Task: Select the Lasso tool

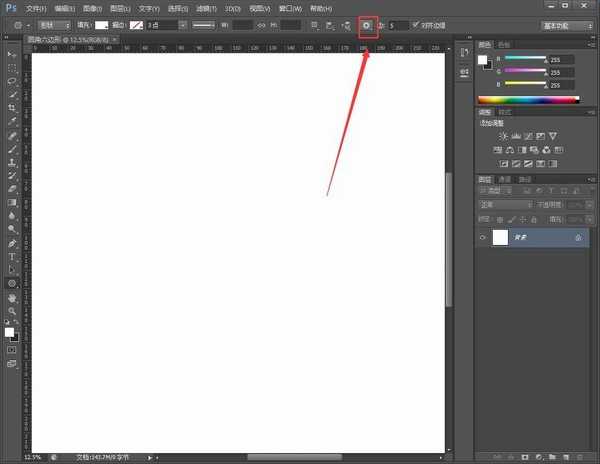Action: (x=12, y=81)
